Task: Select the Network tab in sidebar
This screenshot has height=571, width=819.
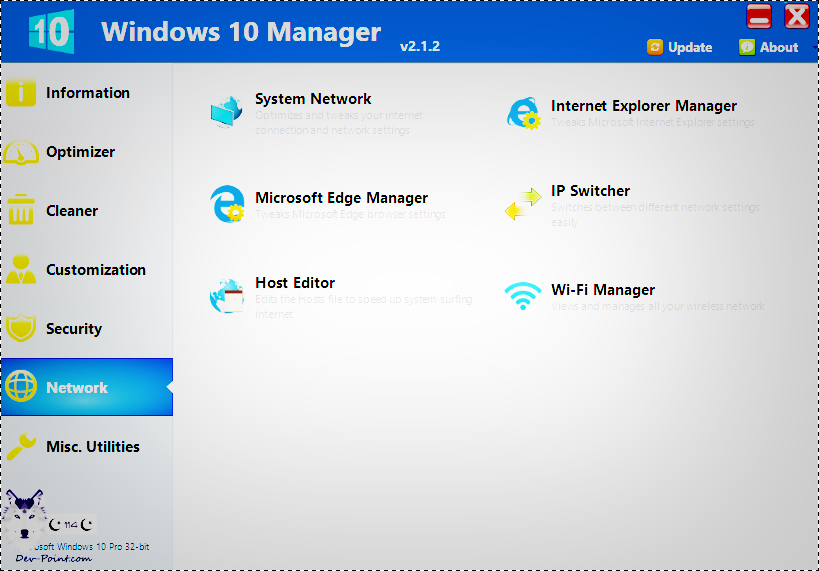Action: 77,388
